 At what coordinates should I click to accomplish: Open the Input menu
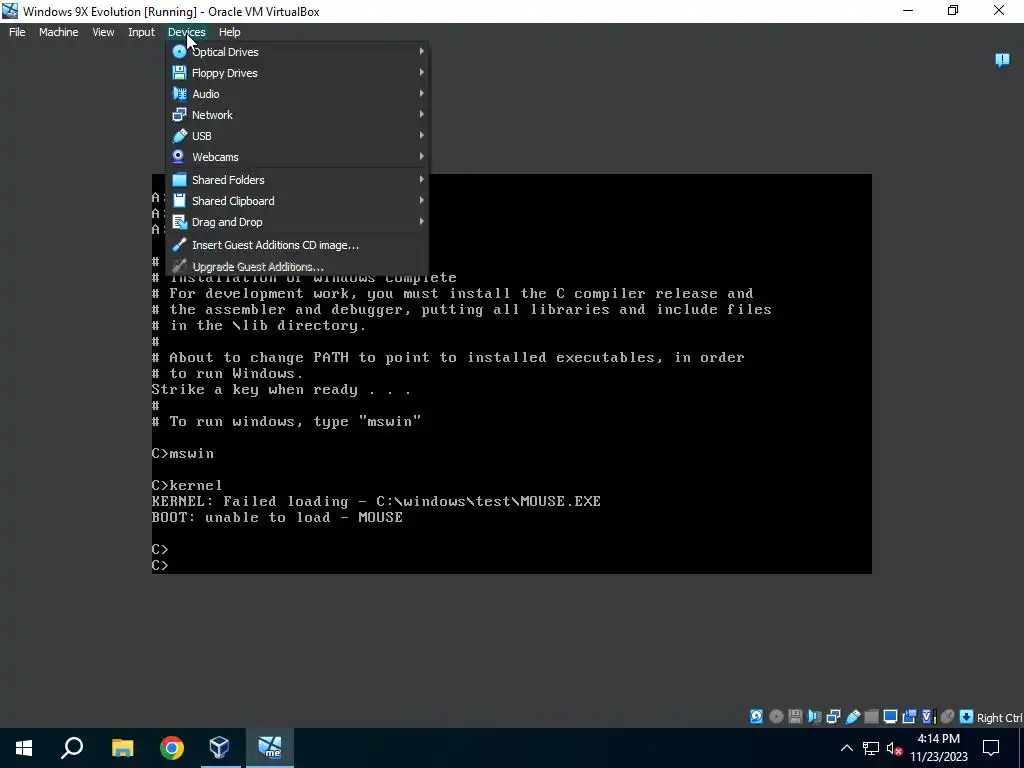(x=141, y=32)
